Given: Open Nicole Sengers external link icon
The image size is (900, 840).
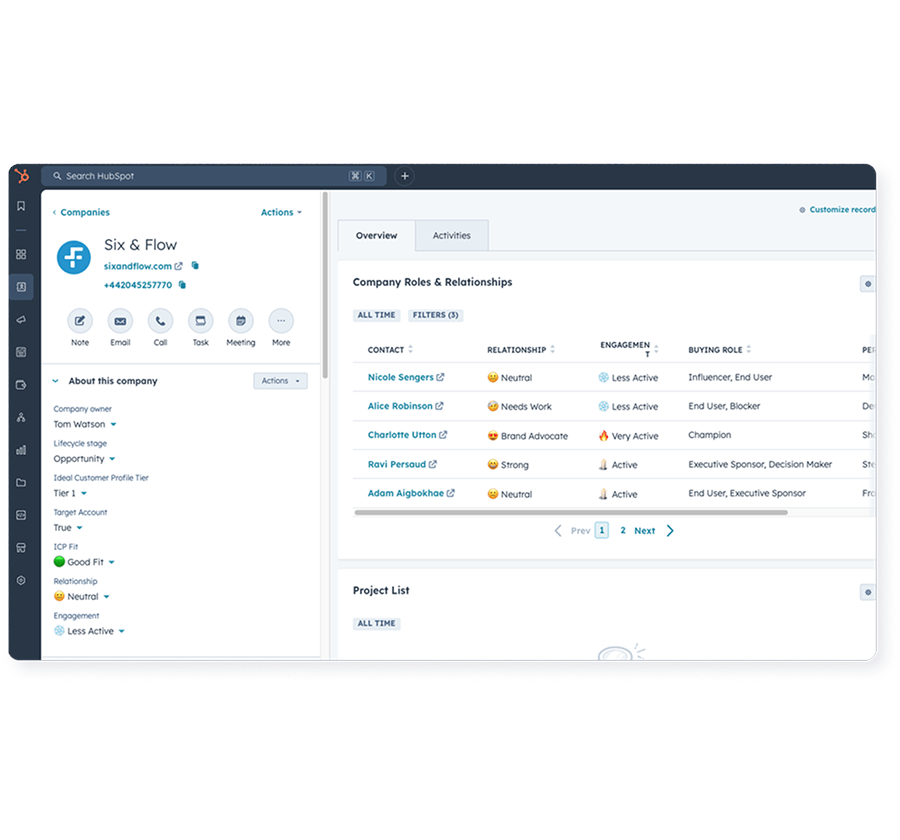Looking at the screenshot, I should click(x=440, y=377).
